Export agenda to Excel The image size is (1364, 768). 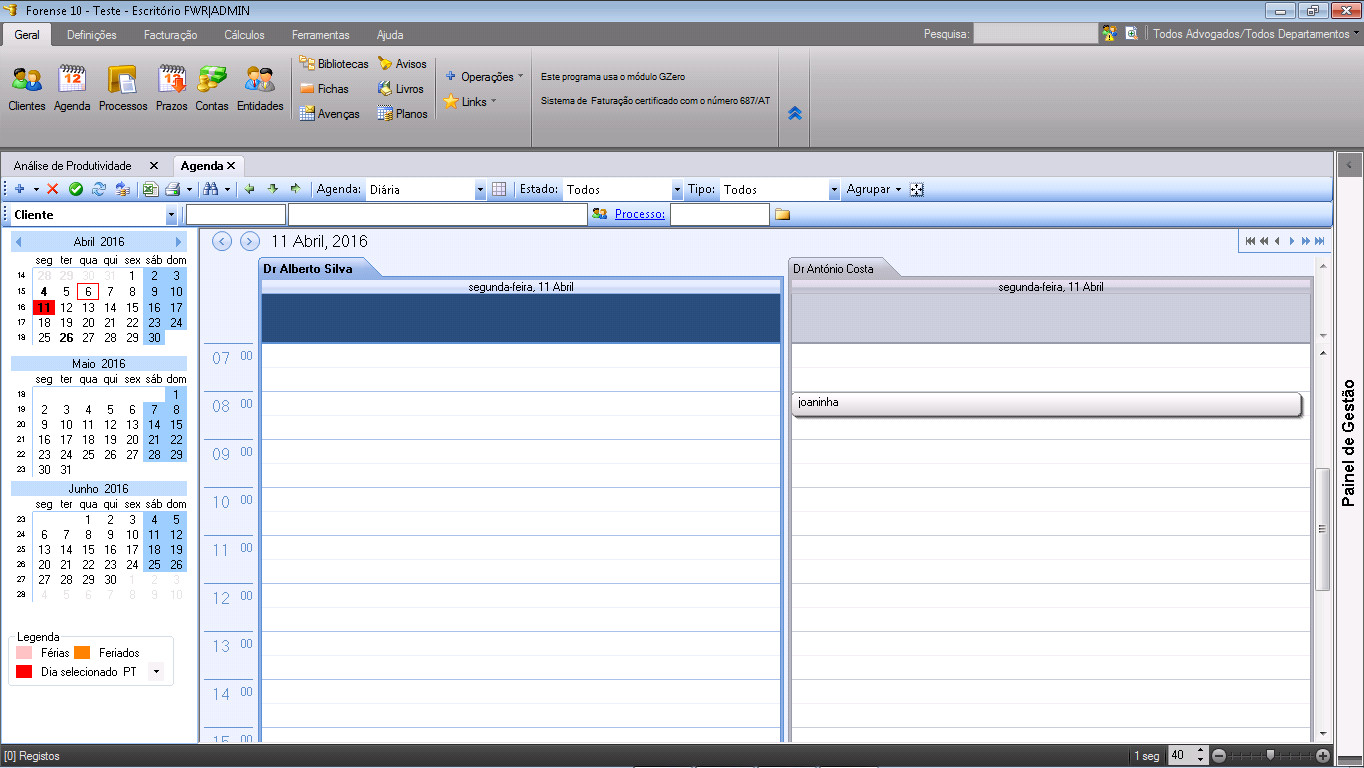(150, 189)
